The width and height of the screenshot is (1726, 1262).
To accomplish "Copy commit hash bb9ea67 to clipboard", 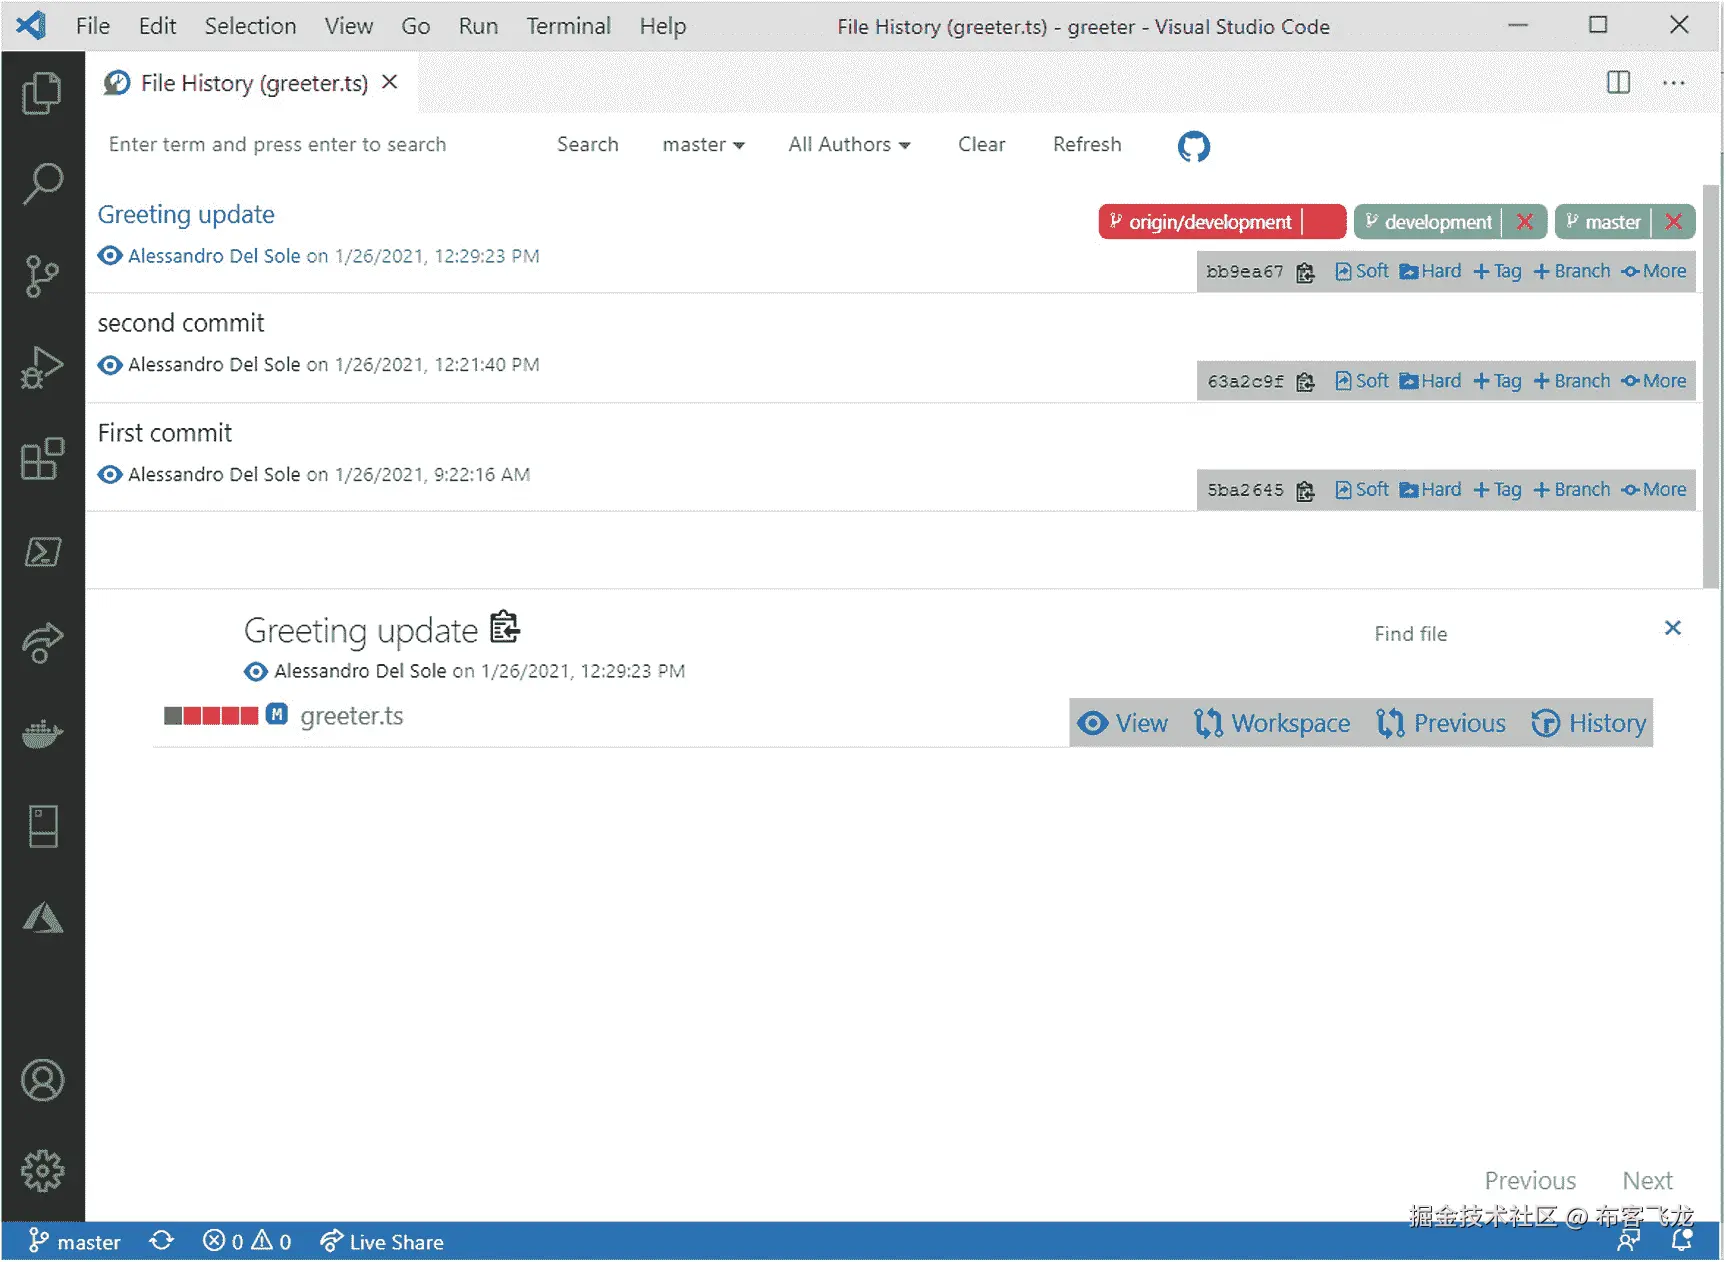I will coord(1305,272).
